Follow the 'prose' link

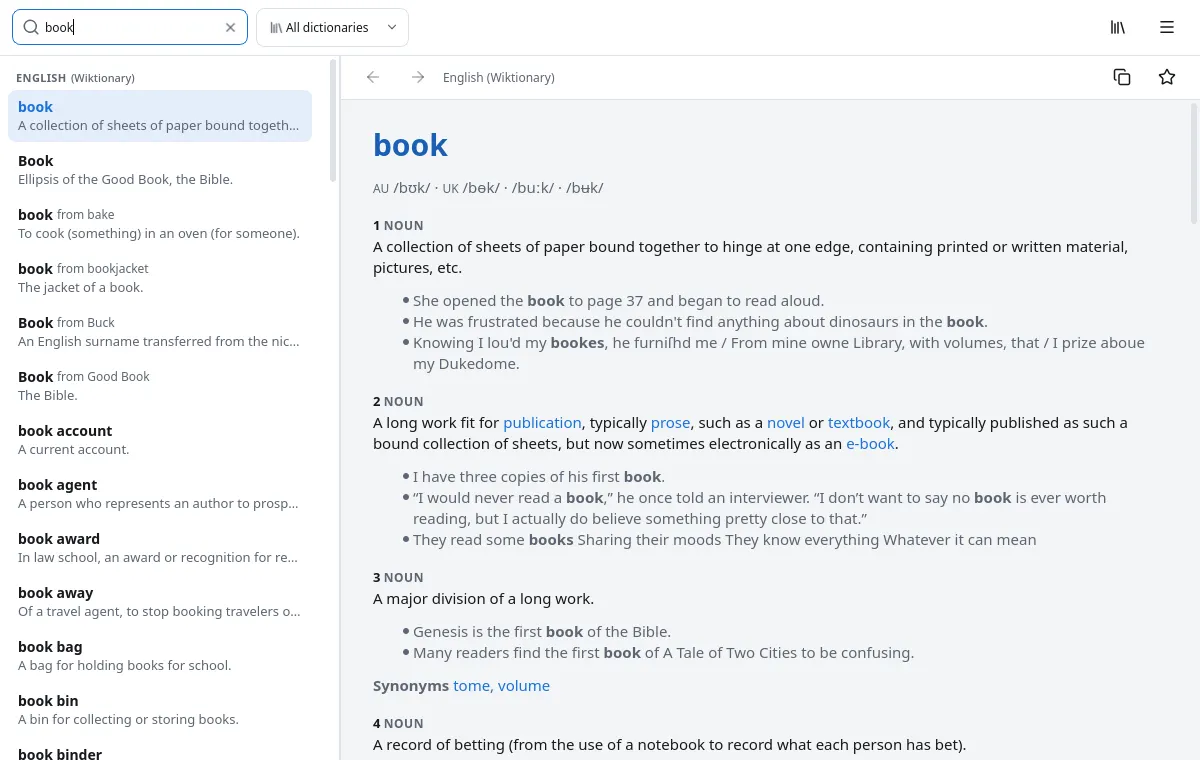[x=670, y=423]
